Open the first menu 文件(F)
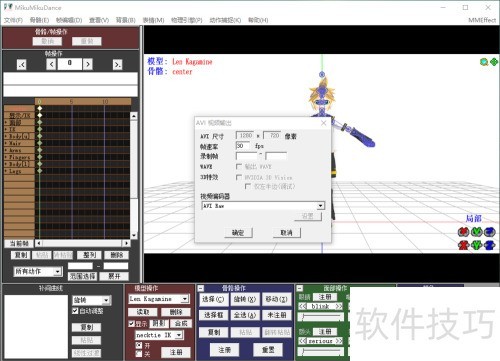Viewport: 500px width, 361px height. click(x=13, y=20)
